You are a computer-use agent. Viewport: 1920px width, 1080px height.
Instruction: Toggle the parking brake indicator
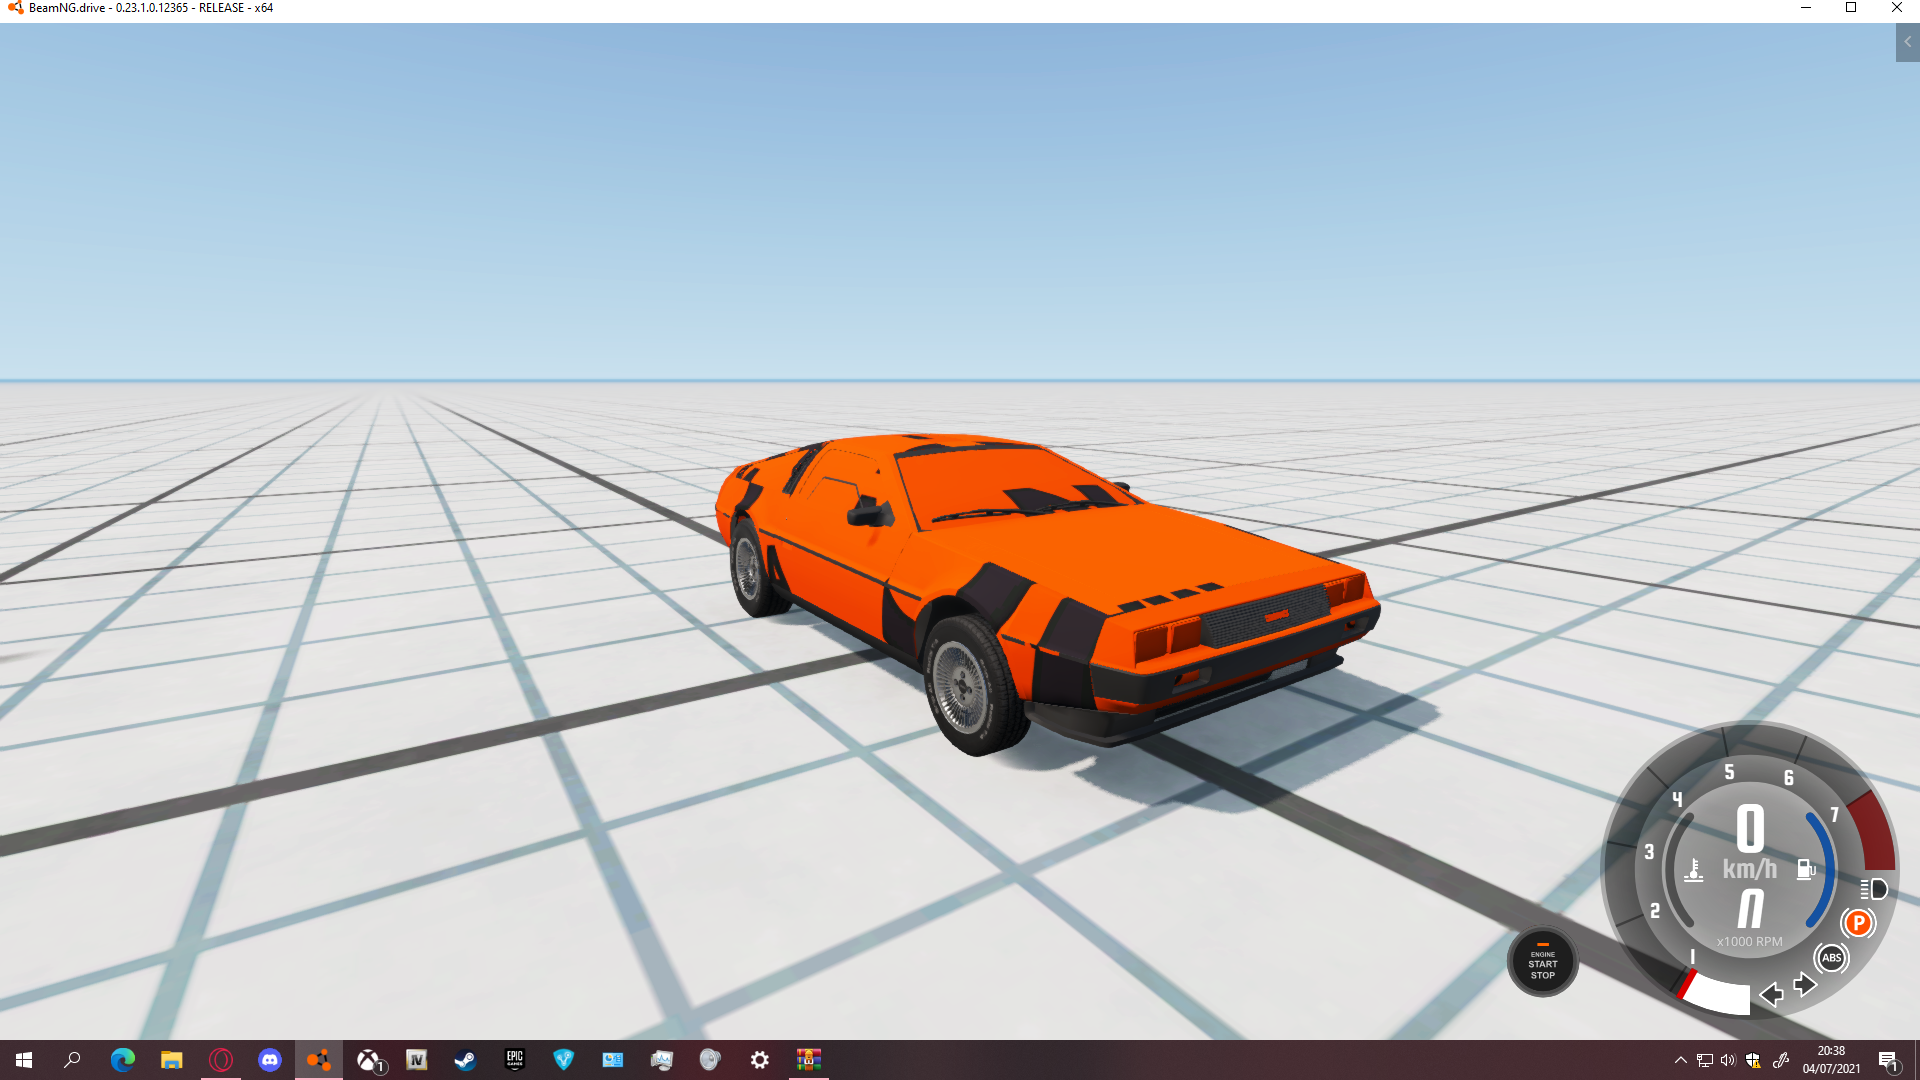click(1858, 923)
